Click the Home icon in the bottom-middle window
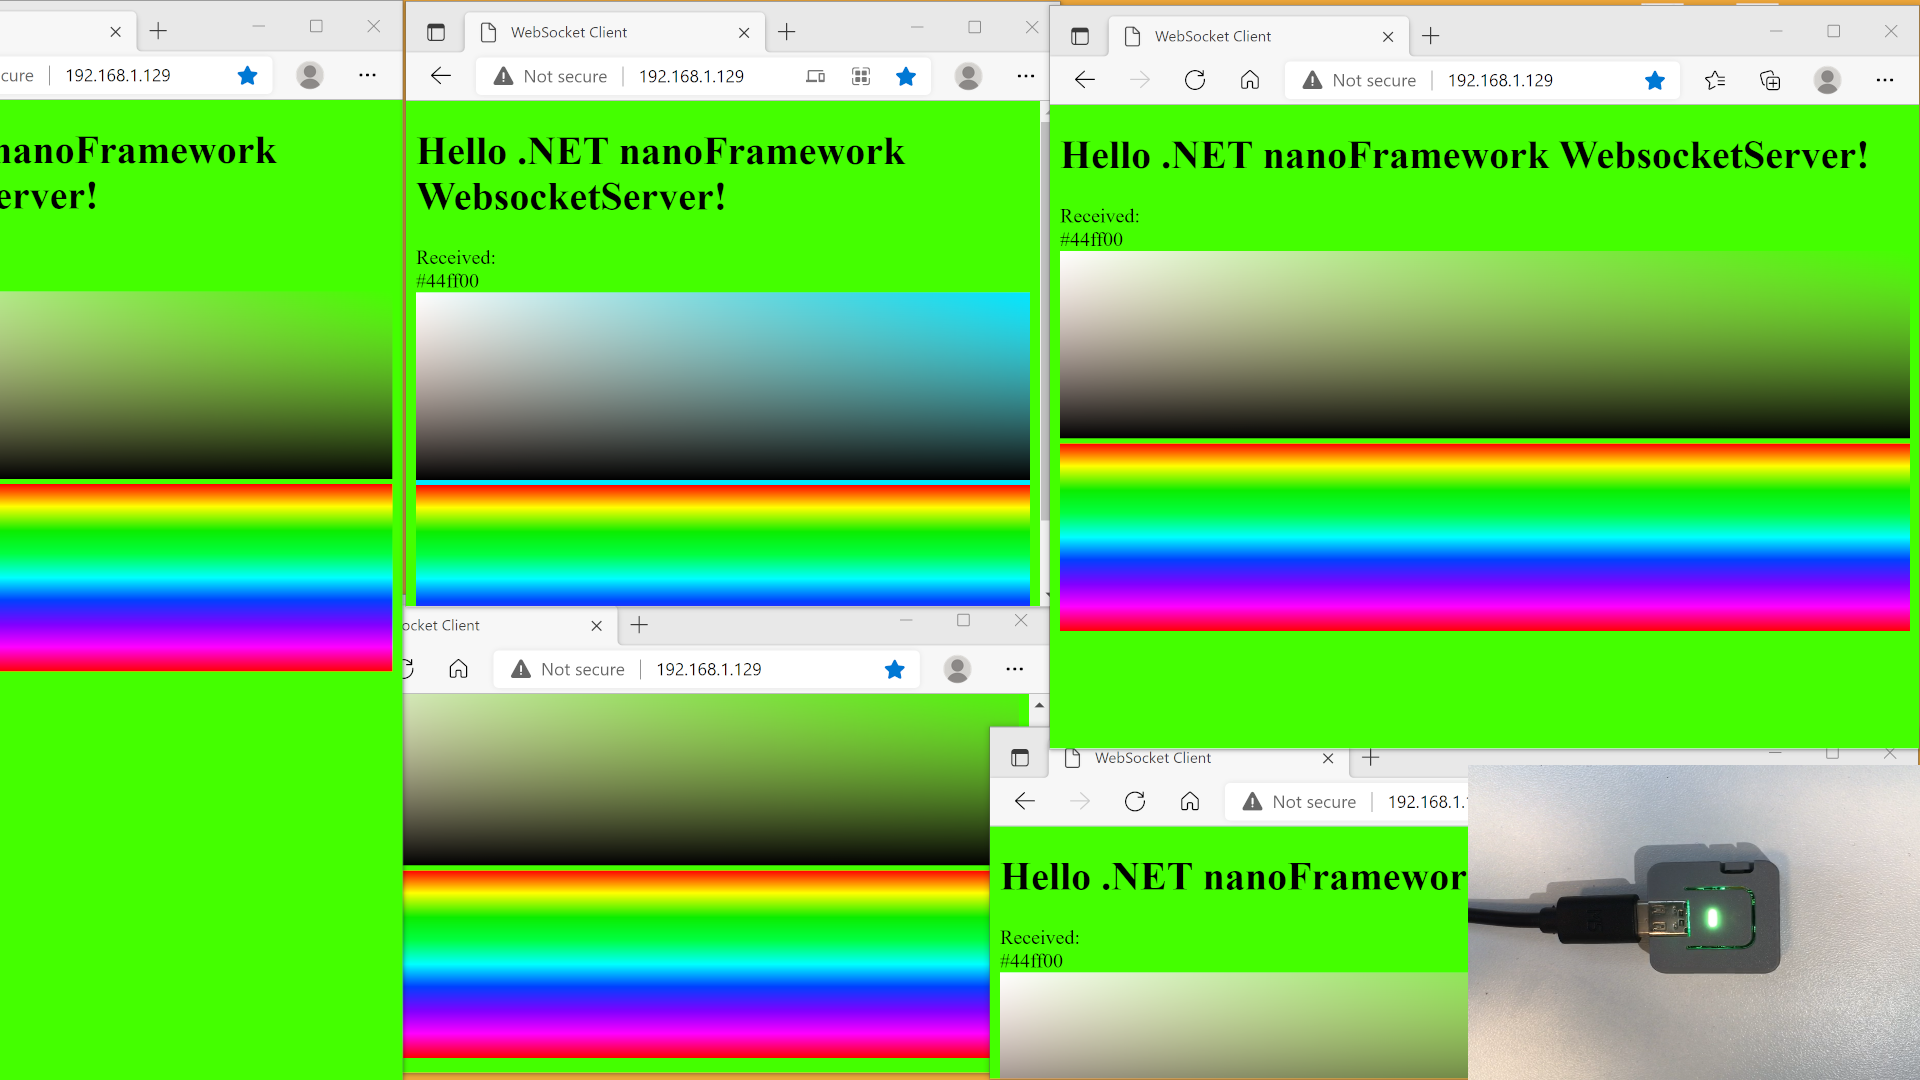The width and height of the screenshot is (1920, 1080). (458, 669)
